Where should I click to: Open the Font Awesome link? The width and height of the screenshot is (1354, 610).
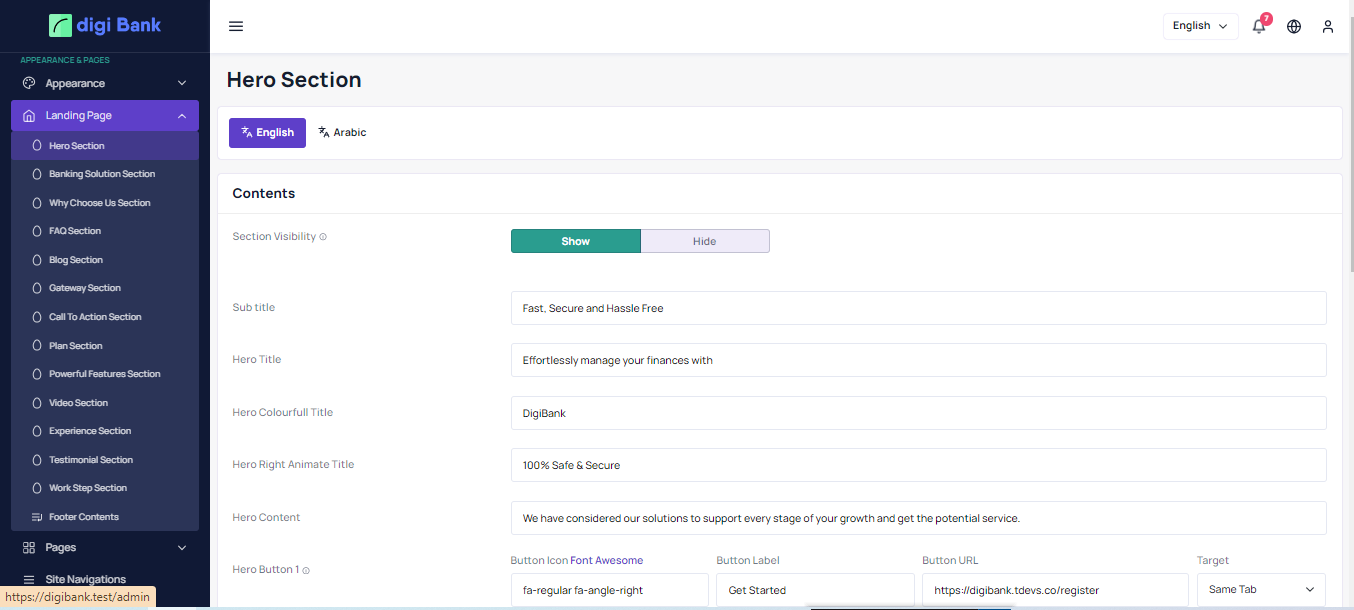[x=606, y=561]
